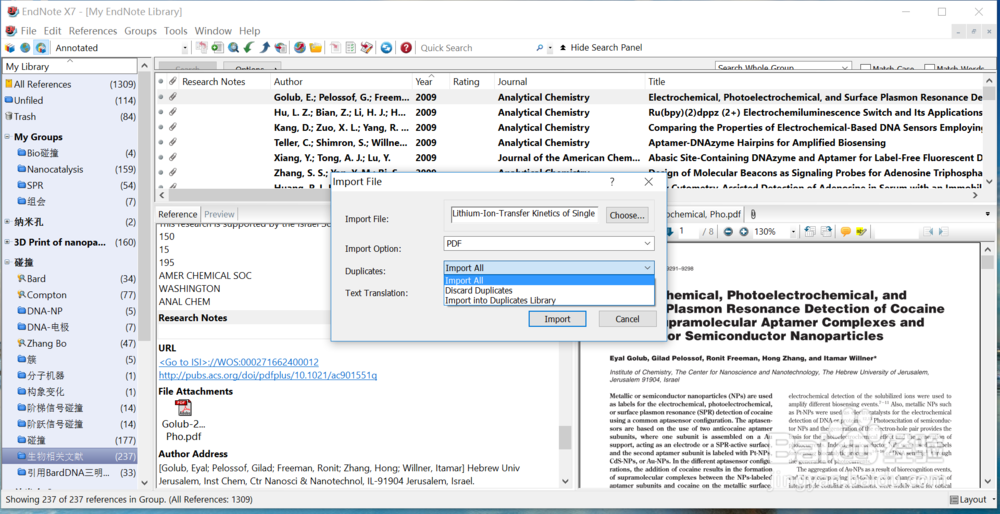Viewport: 1000px width, 514px height.
Task: Create a New Reference with toolbar icon
Action: point(217,48)
